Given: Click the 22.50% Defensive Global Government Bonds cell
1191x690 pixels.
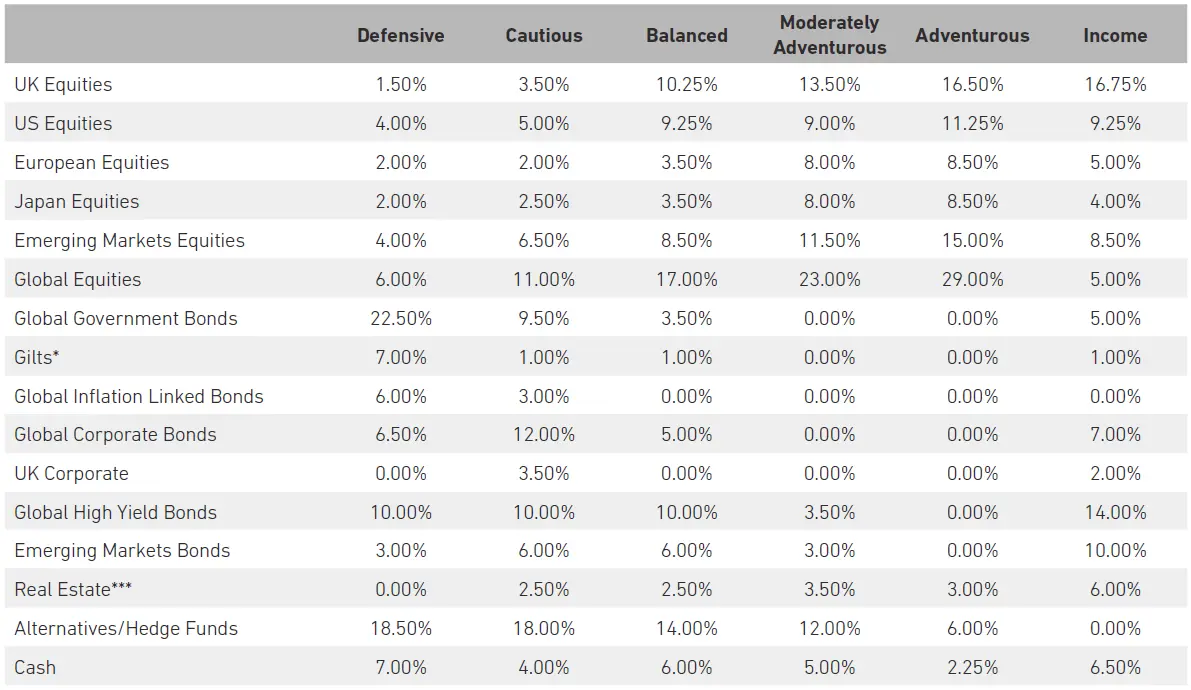Looking at the screenshot, I should pyautogui.click(x=400, y=319).
